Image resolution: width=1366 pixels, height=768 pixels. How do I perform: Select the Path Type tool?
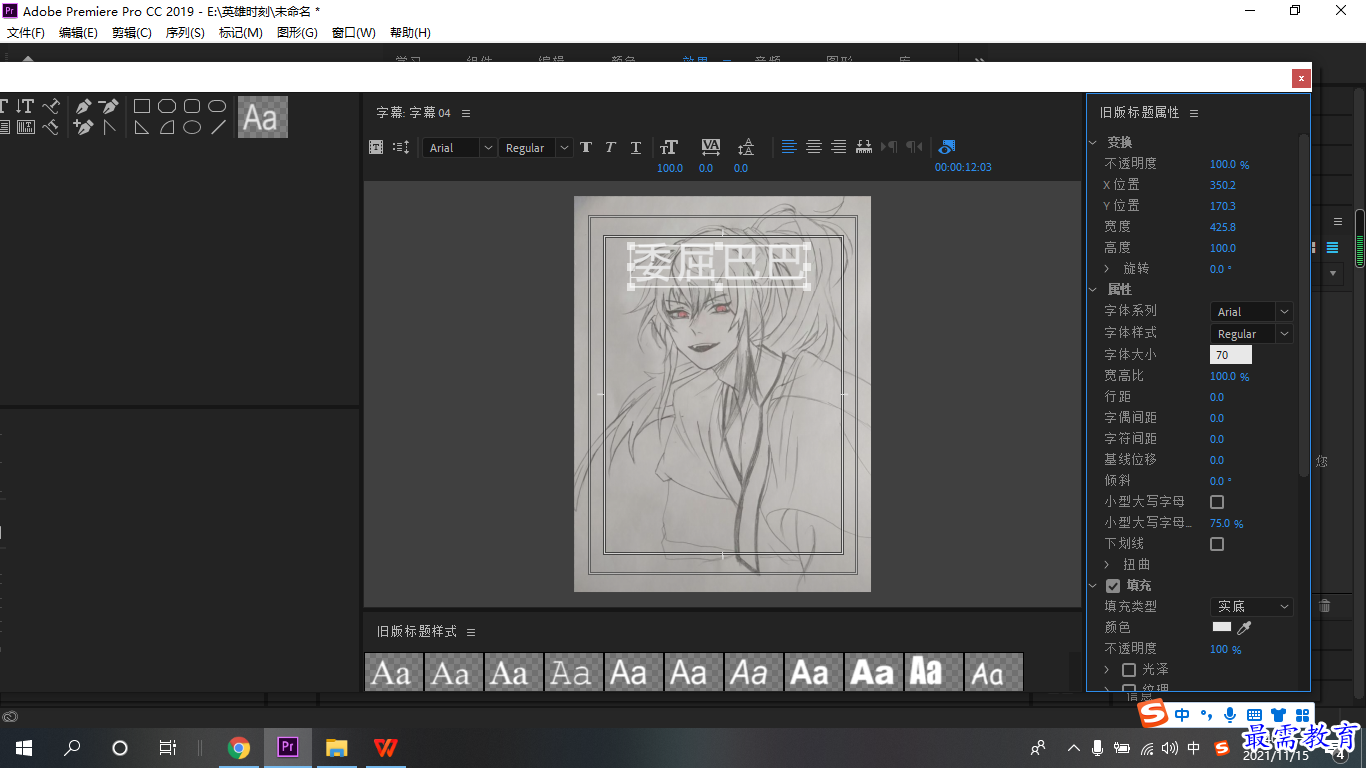pos(51,106)
